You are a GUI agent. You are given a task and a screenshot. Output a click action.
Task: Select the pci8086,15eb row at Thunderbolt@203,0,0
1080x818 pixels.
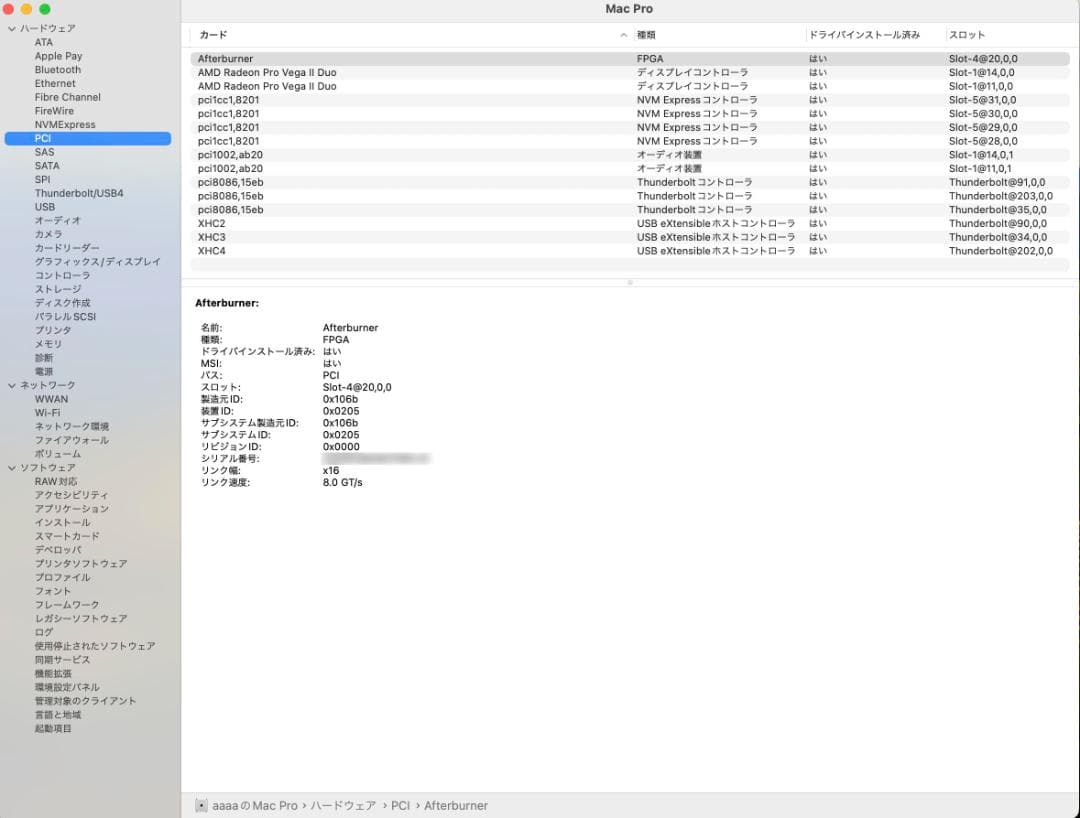point(230,196)
